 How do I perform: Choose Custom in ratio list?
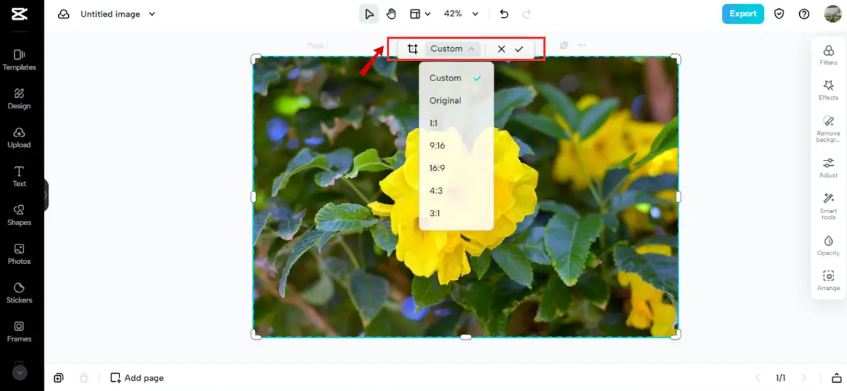pos(456,78)
